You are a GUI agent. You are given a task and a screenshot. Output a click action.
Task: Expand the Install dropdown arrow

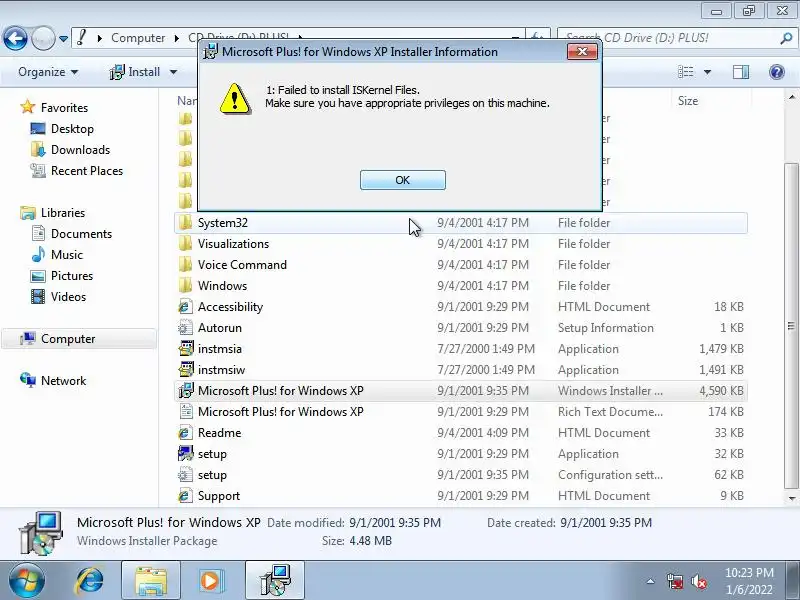tap(173, 72)
